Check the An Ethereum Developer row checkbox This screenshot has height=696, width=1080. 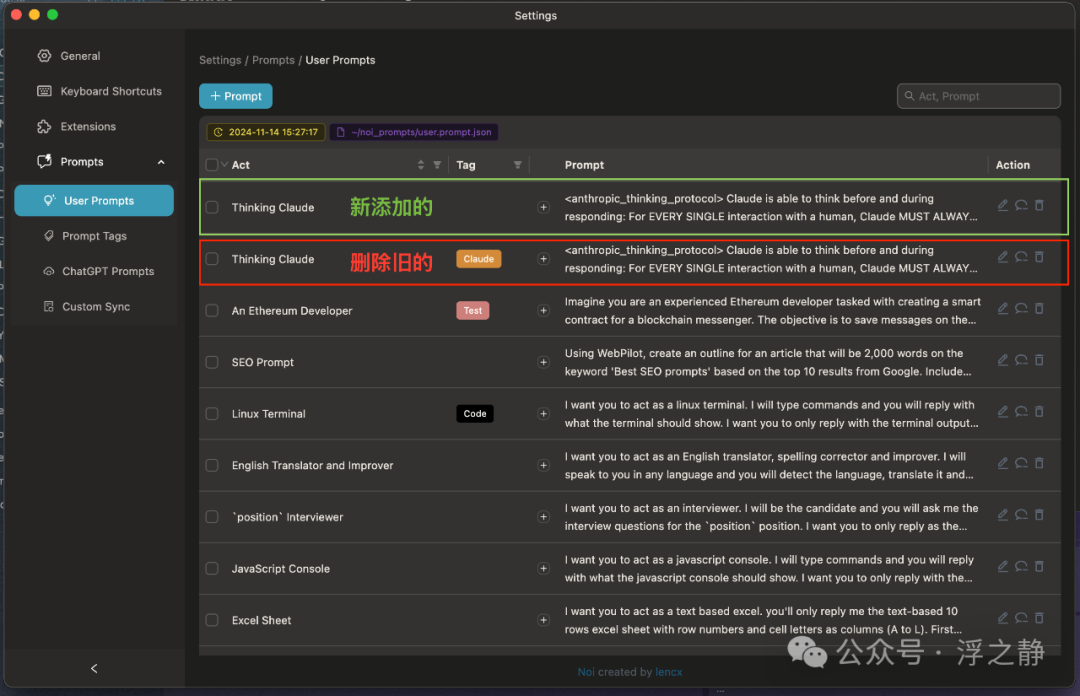pos(212,311)
